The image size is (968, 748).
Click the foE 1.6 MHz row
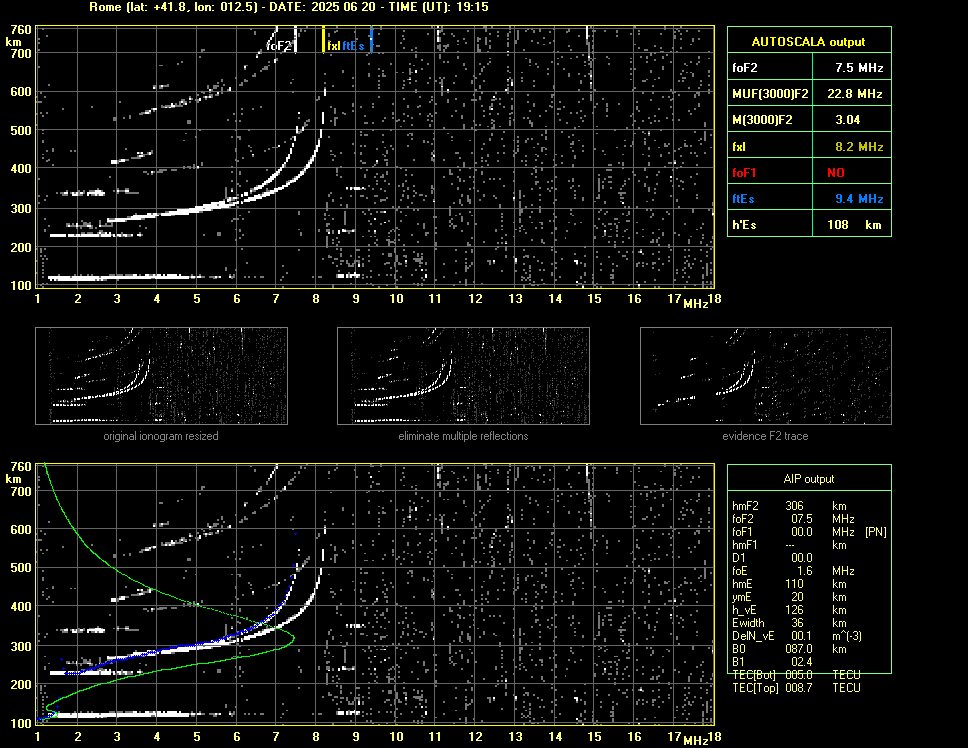(x=793, y=571)
